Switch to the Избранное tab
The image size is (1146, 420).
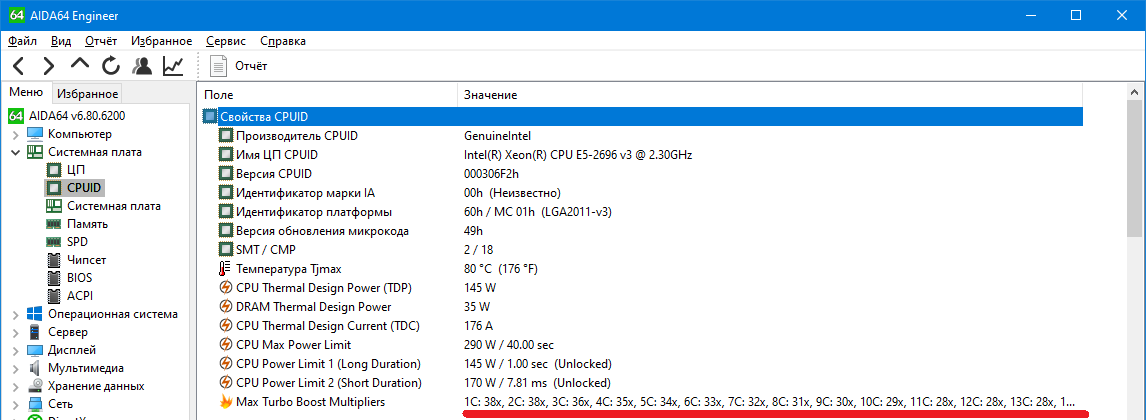88,94
